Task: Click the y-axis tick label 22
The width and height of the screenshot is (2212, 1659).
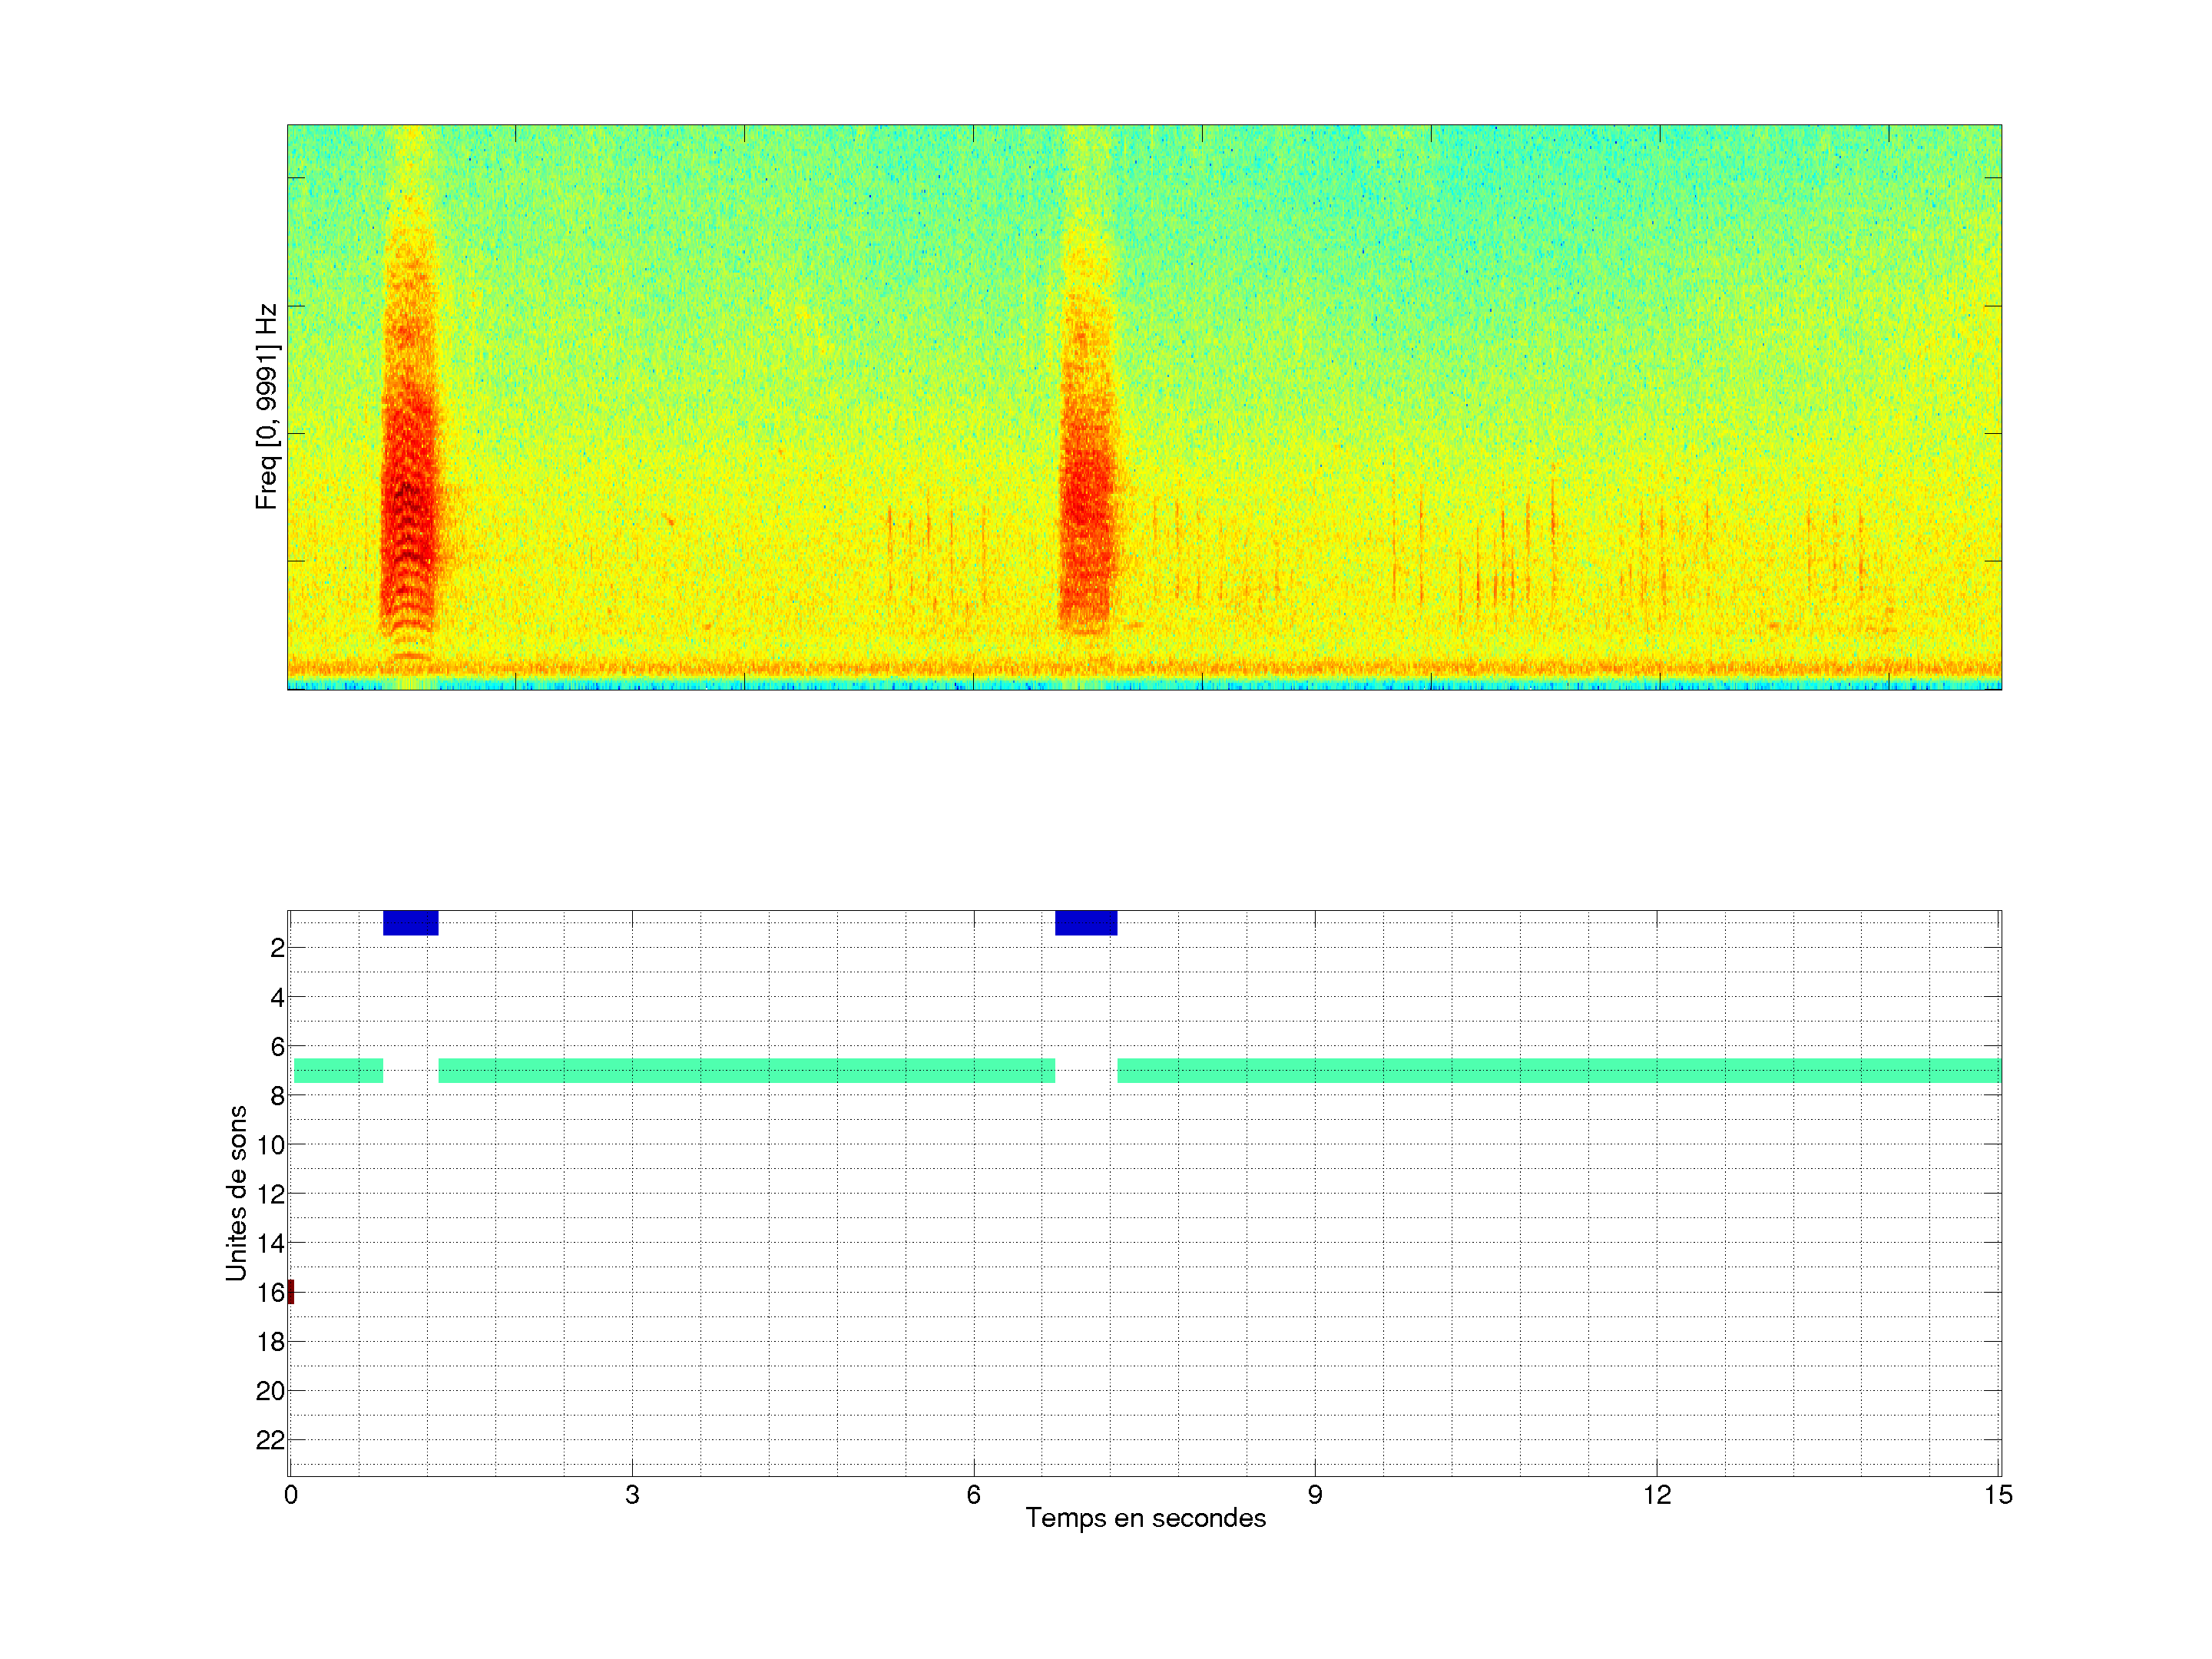Action: [x=270, y=1440]
